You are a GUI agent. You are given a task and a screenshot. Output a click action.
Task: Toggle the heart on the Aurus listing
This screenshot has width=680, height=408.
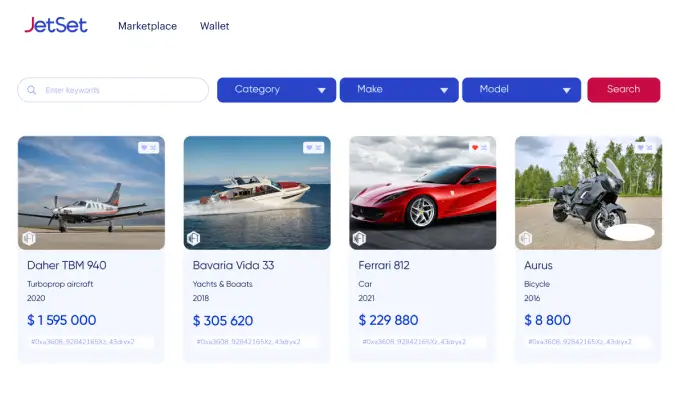click(641, 148)
